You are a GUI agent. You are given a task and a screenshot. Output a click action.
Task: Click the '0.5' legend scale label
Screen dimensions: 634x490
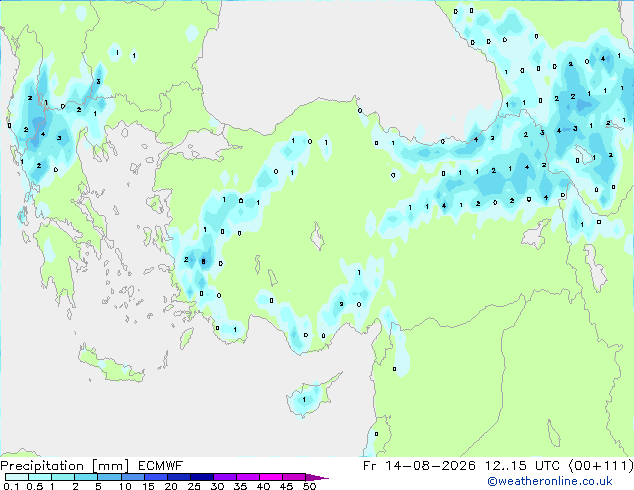point(35,486)
